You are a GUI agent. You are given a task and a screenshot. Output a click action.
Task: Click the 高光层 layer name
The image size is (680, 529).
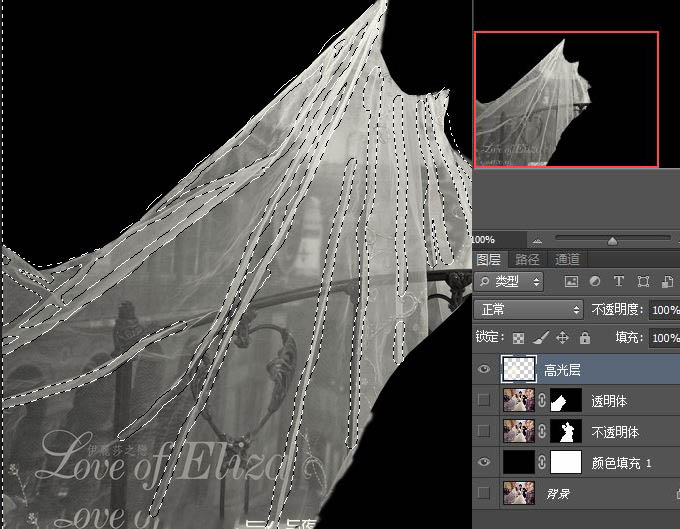pyautogui.click(x=562, y=370)
